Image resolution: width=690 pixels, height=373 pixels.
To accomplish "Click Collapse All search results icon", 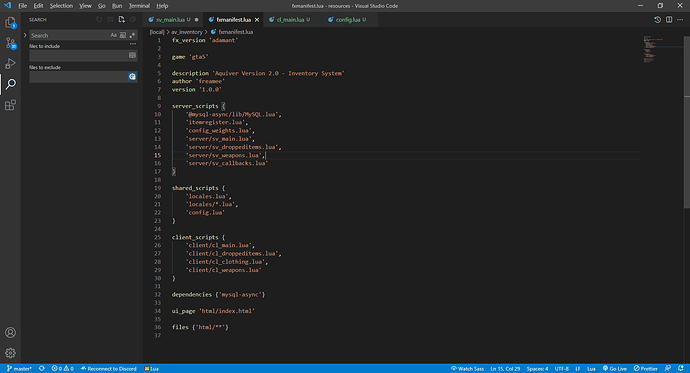I will 133,19.
